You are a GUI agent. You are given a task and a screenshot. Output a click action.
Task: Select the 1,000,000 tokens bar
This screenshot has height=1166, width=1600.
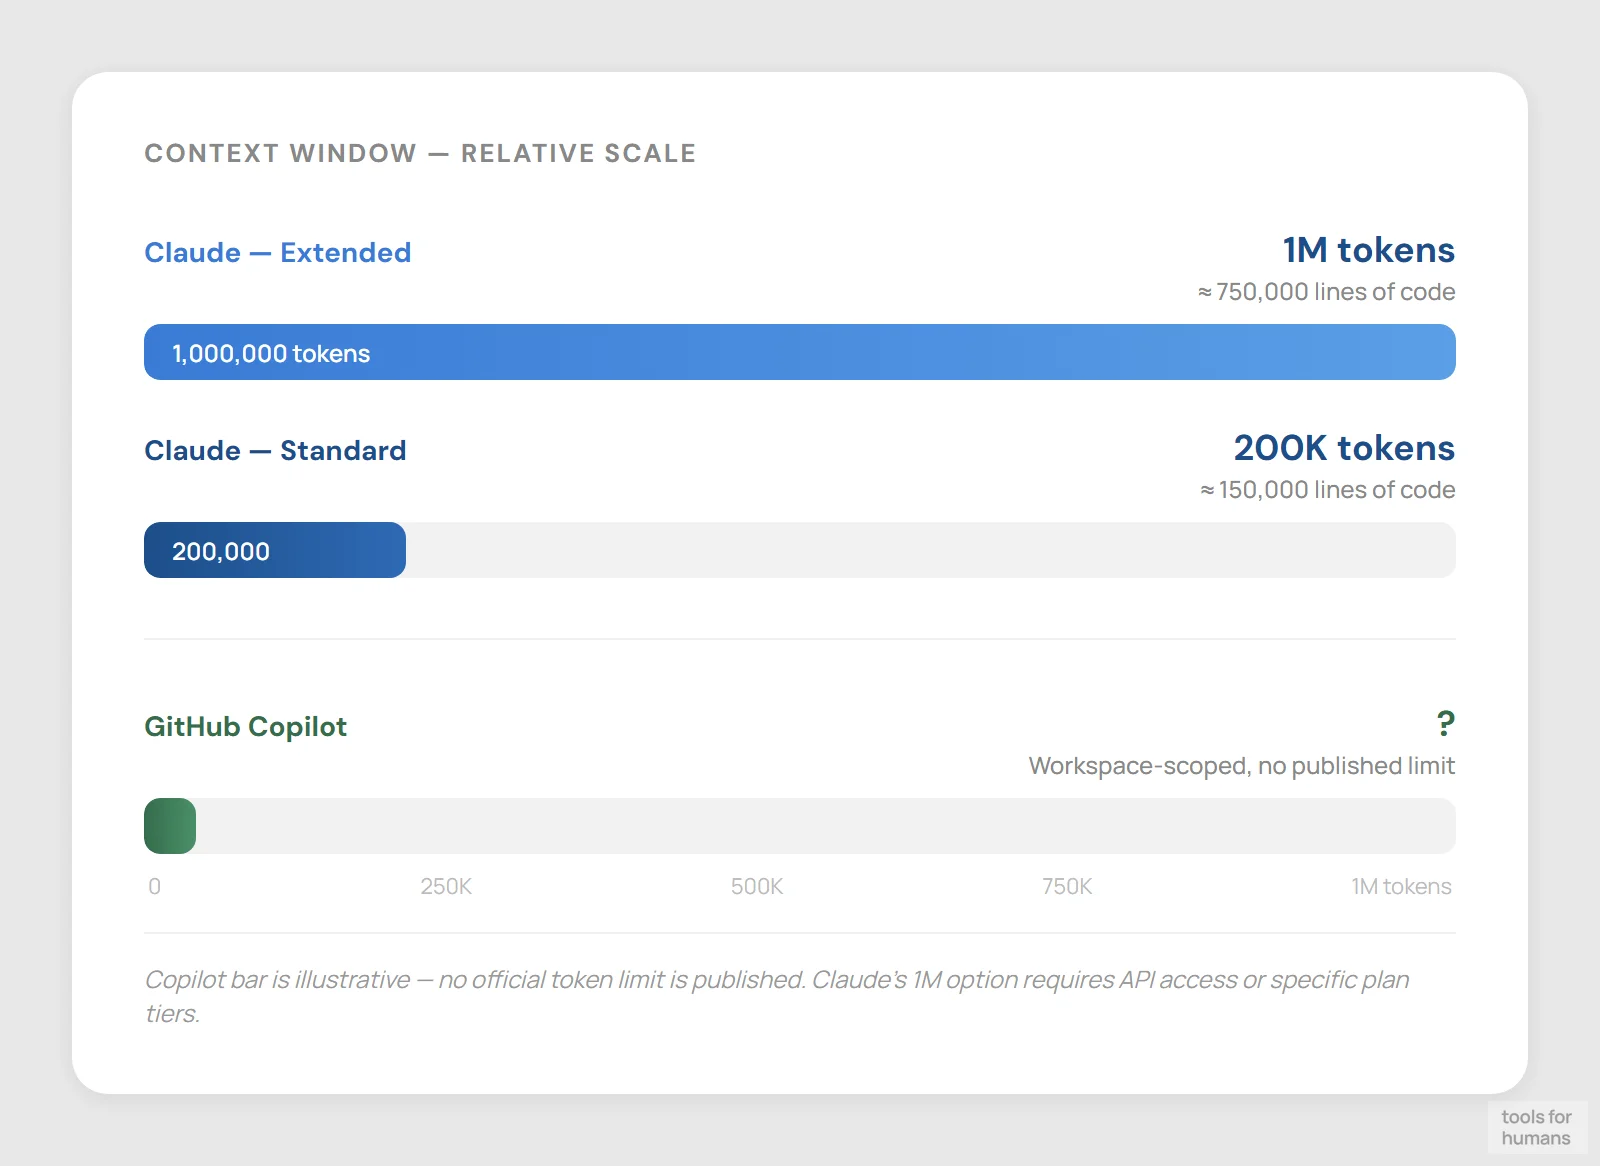[800, 352]
